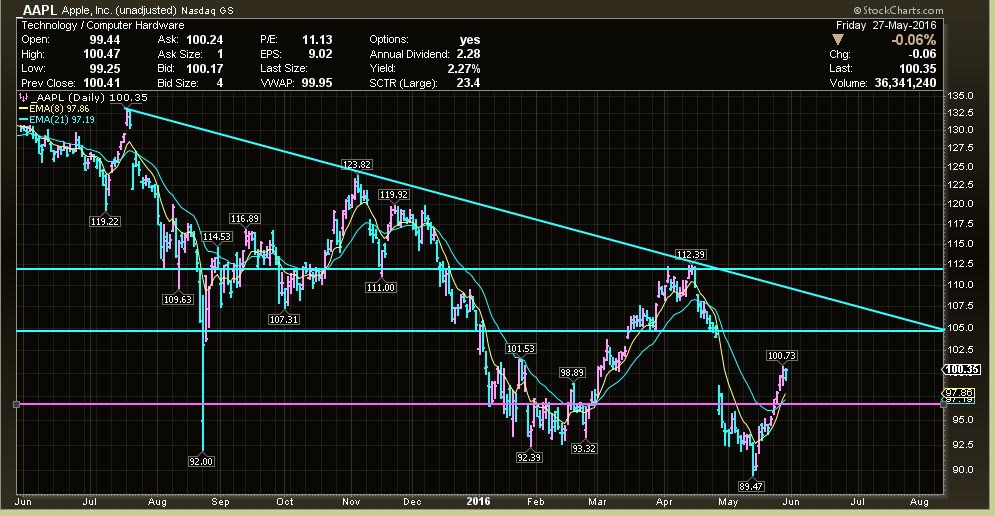Click the 105.0 price axis label
The width and height of the screenshot is (995, 516).
[x=961, y=327]
